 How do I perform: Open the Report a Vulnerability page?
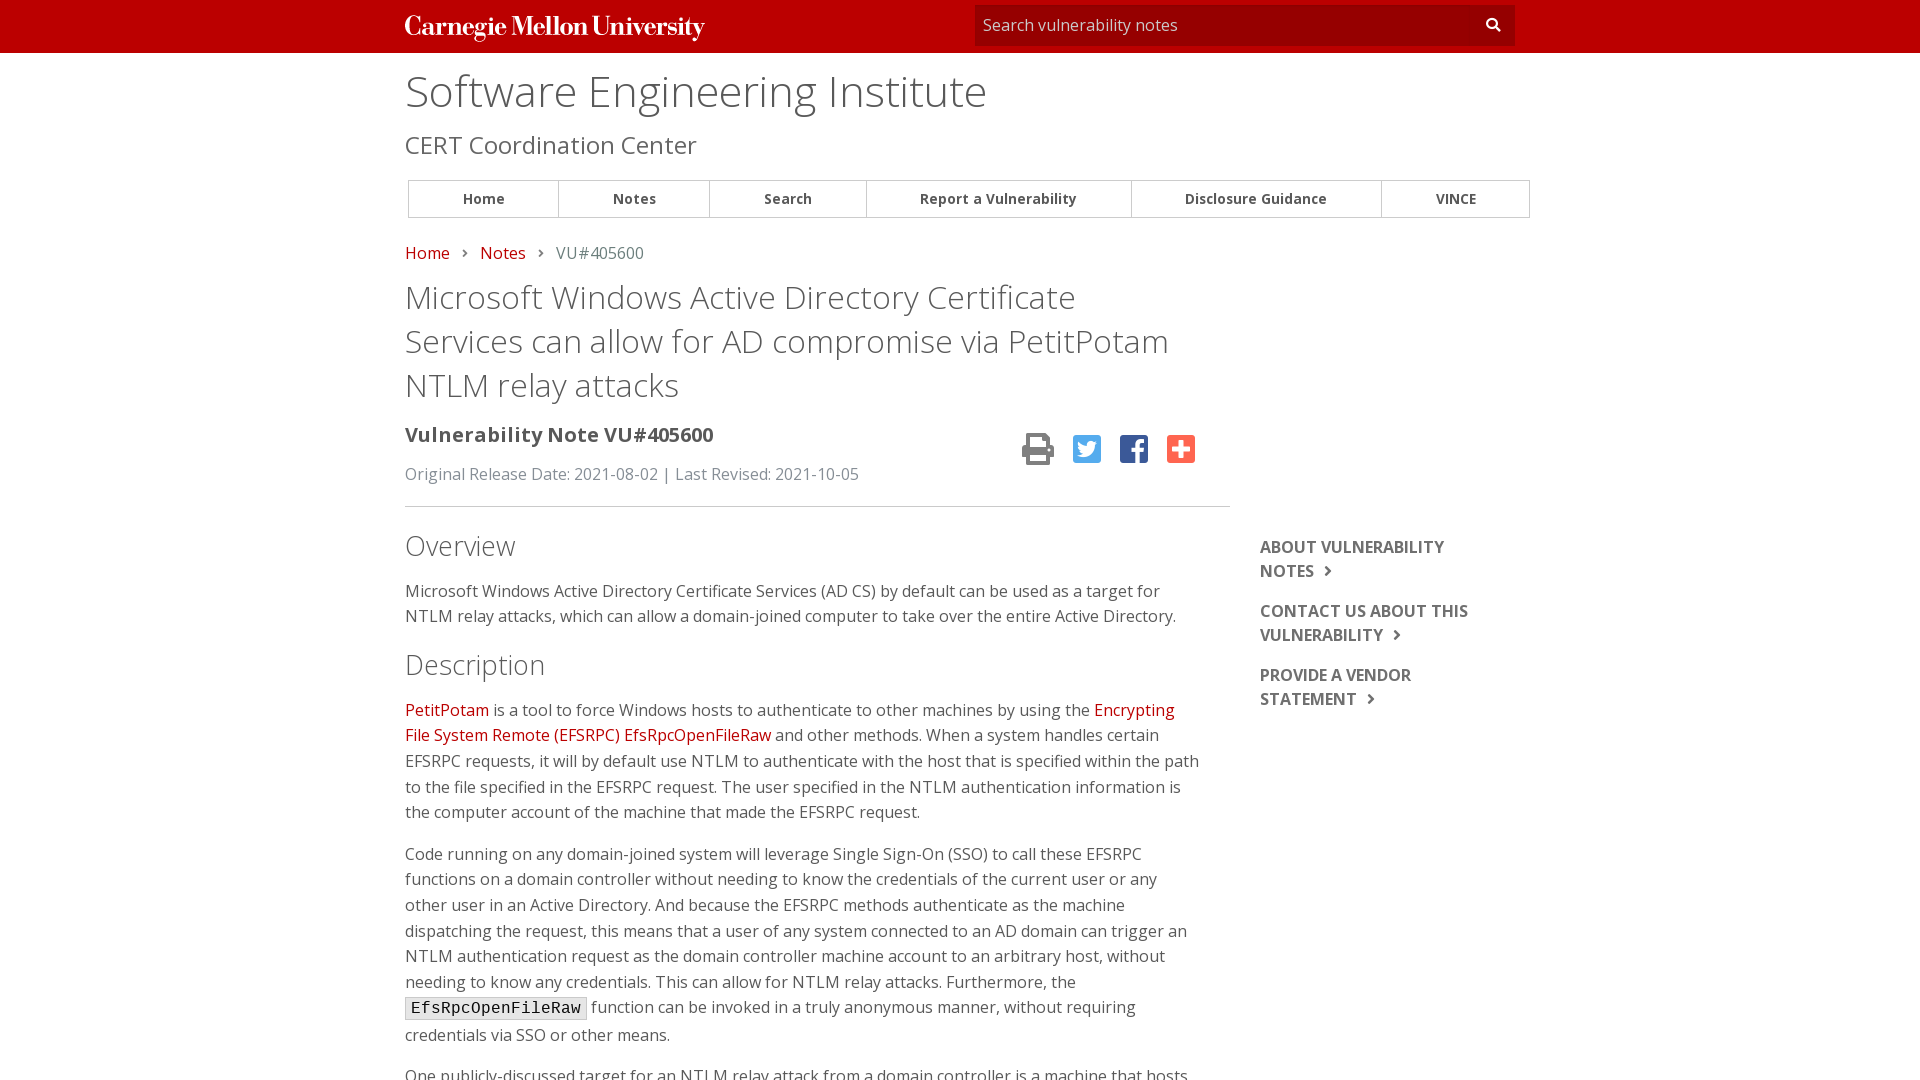pyautogui.click(x=997, y=198)
